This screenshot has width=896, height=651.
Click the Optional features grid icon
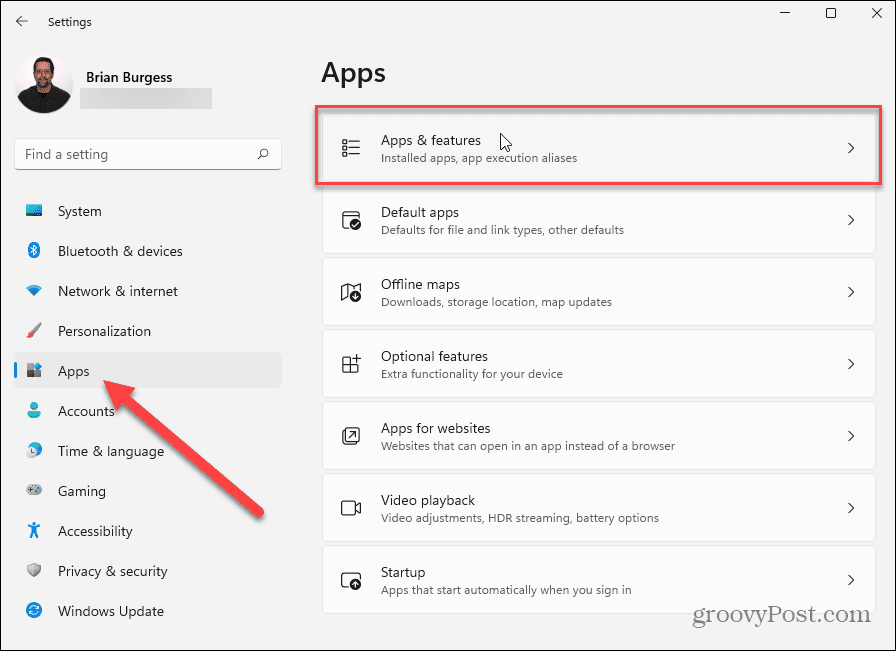pos(351,364)
